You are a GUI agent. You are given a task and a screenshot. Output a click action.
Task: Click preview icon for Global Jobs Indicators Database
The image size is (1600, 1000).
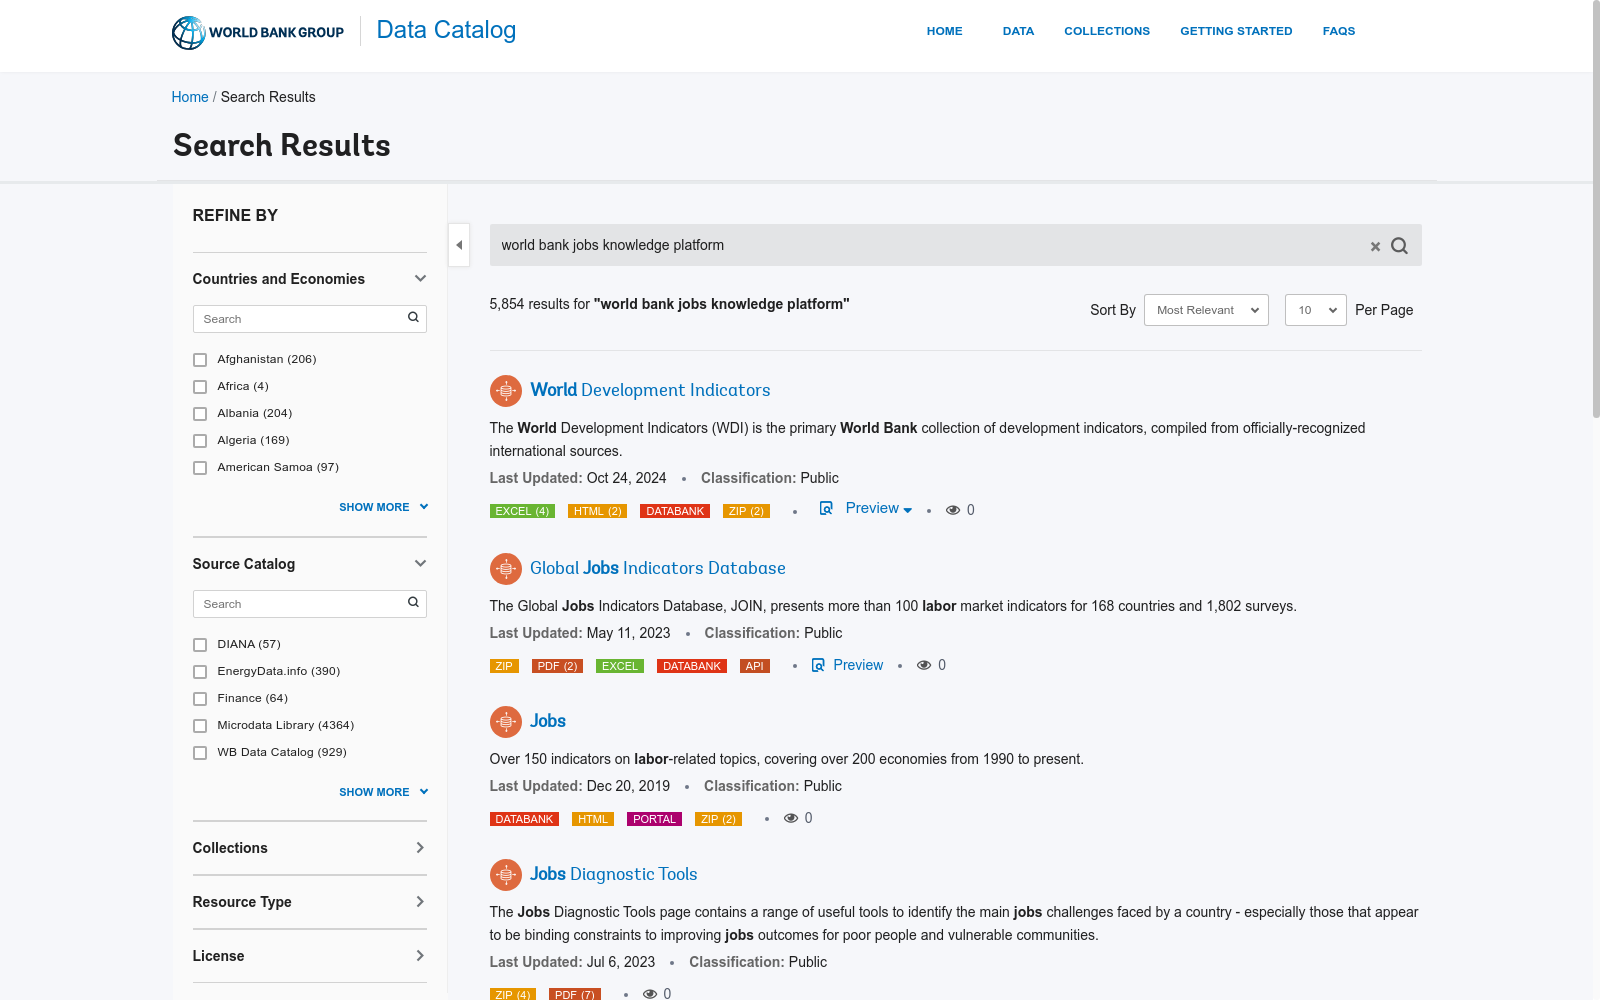point(818,665)
